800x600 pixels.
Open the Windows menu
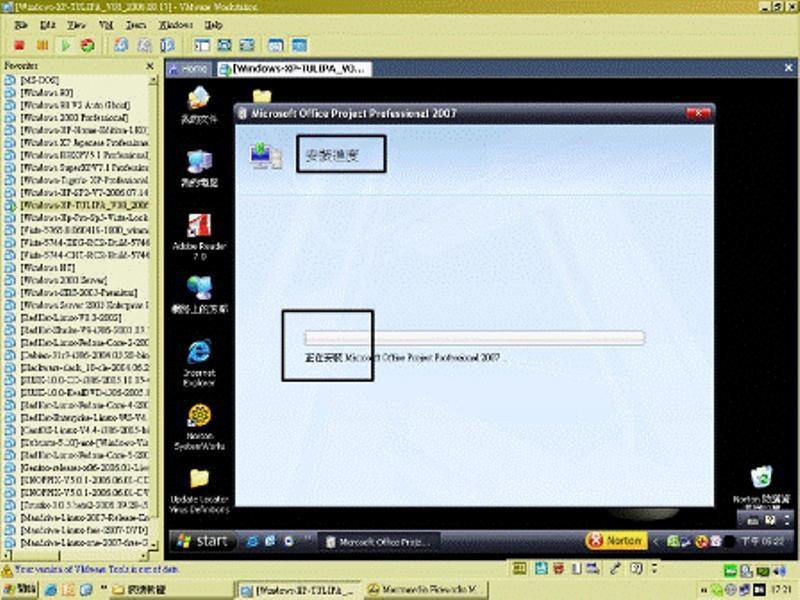pos(176,24)
